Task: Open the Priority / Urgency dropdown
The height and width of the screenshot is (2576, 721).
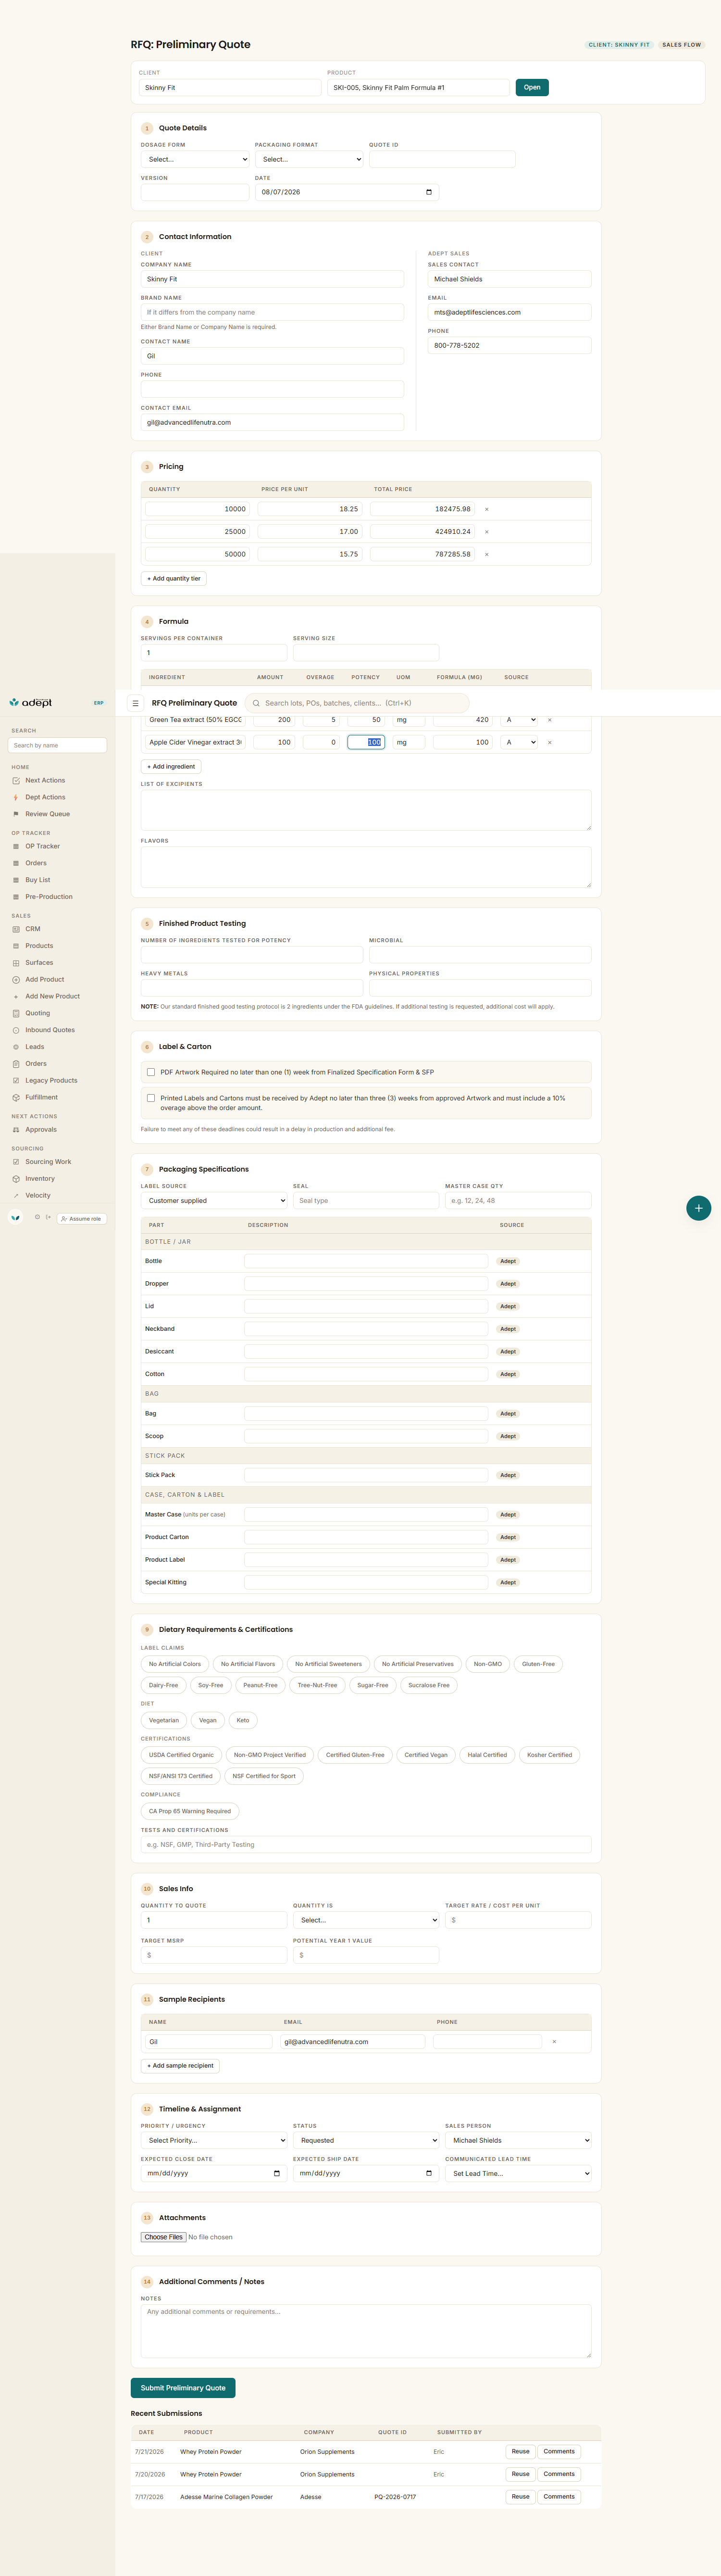Action: (214, 2140)
